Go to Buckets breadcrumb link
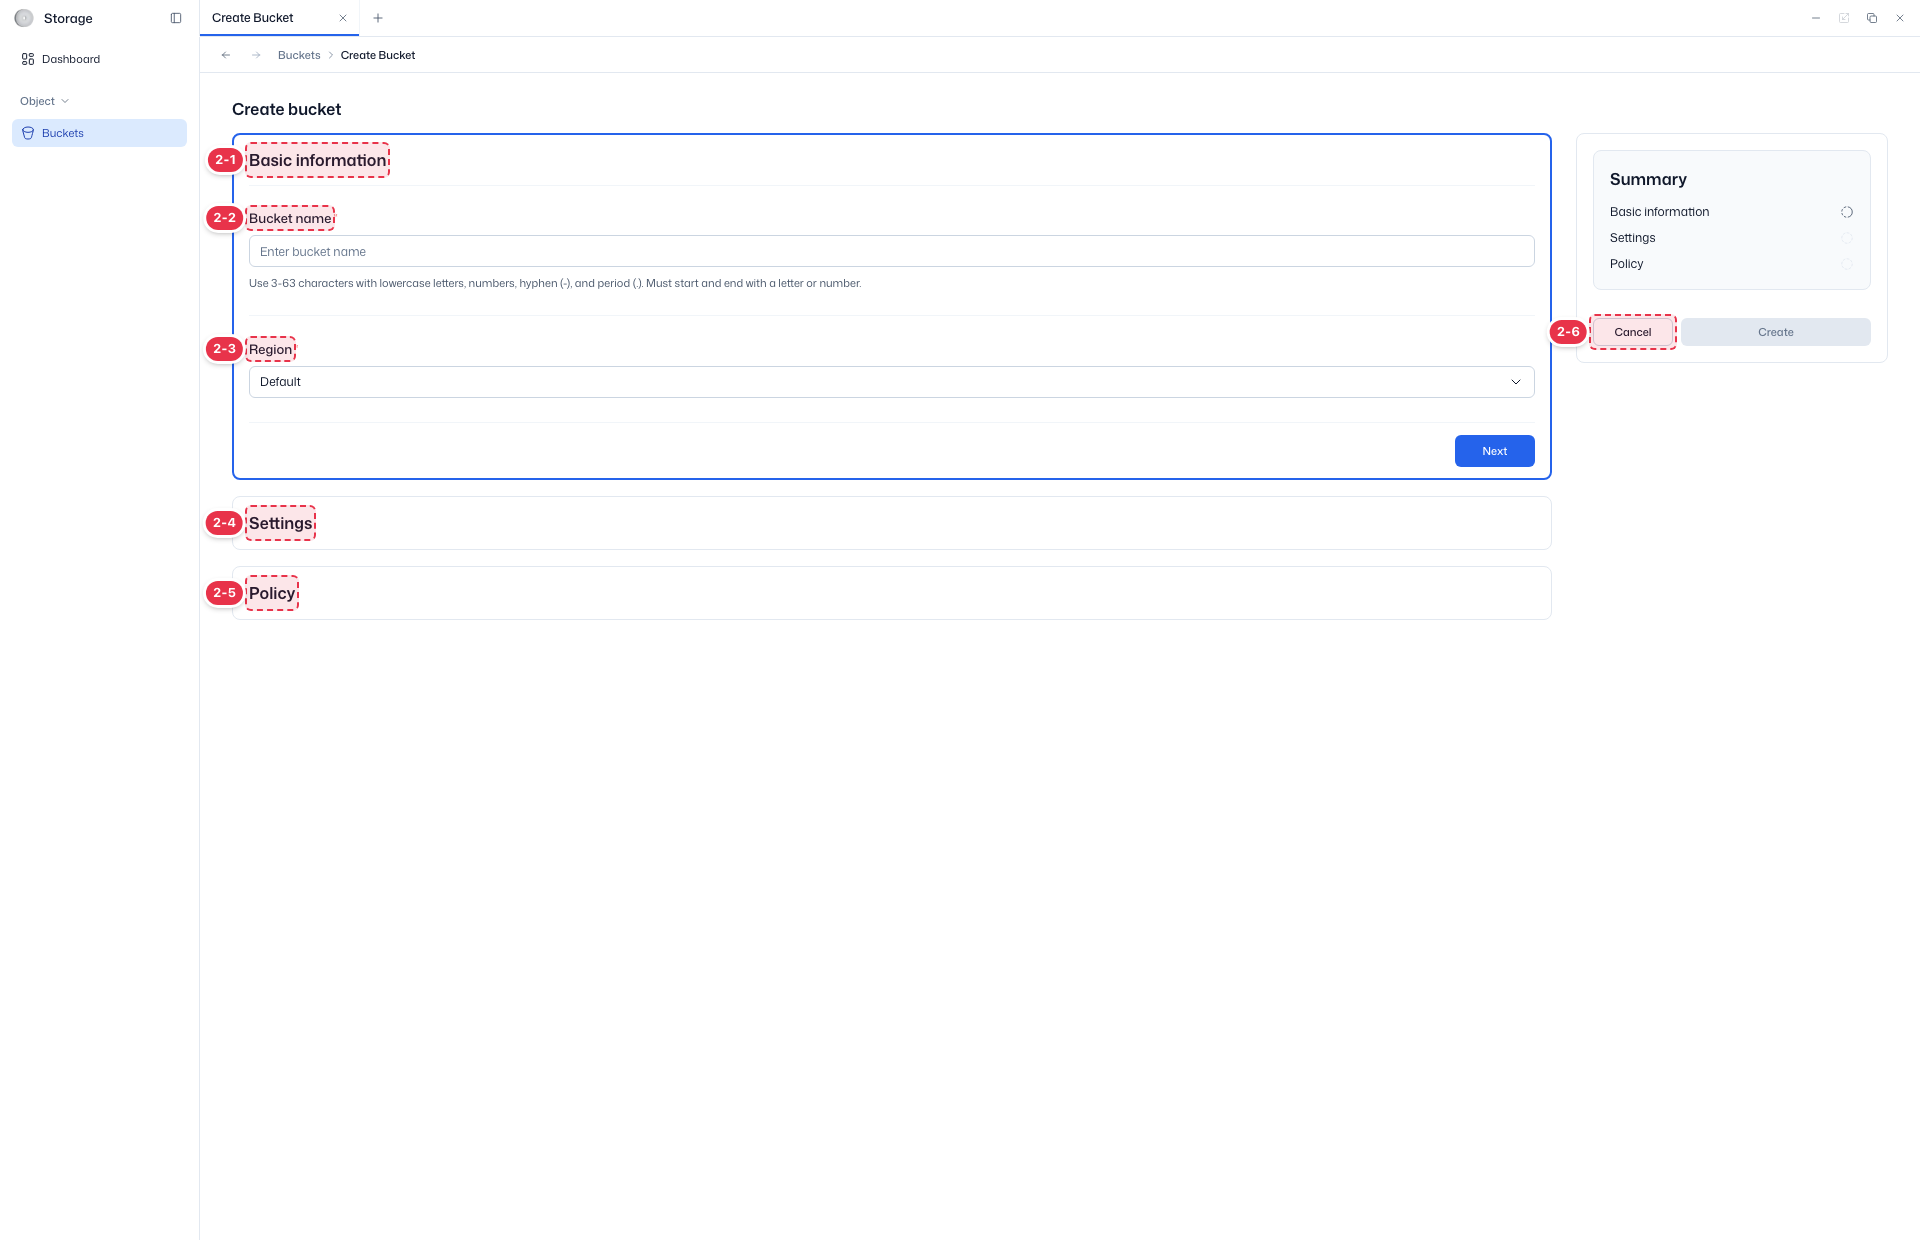1920x1240 pixels. click(x=299, y=55)
